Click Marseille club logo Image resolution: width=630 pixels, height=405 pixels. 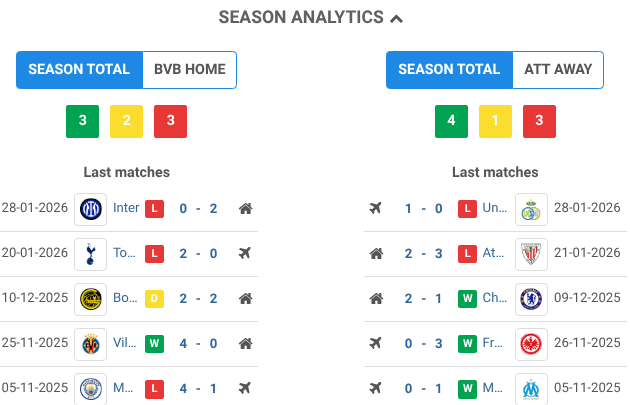[531, 388]
